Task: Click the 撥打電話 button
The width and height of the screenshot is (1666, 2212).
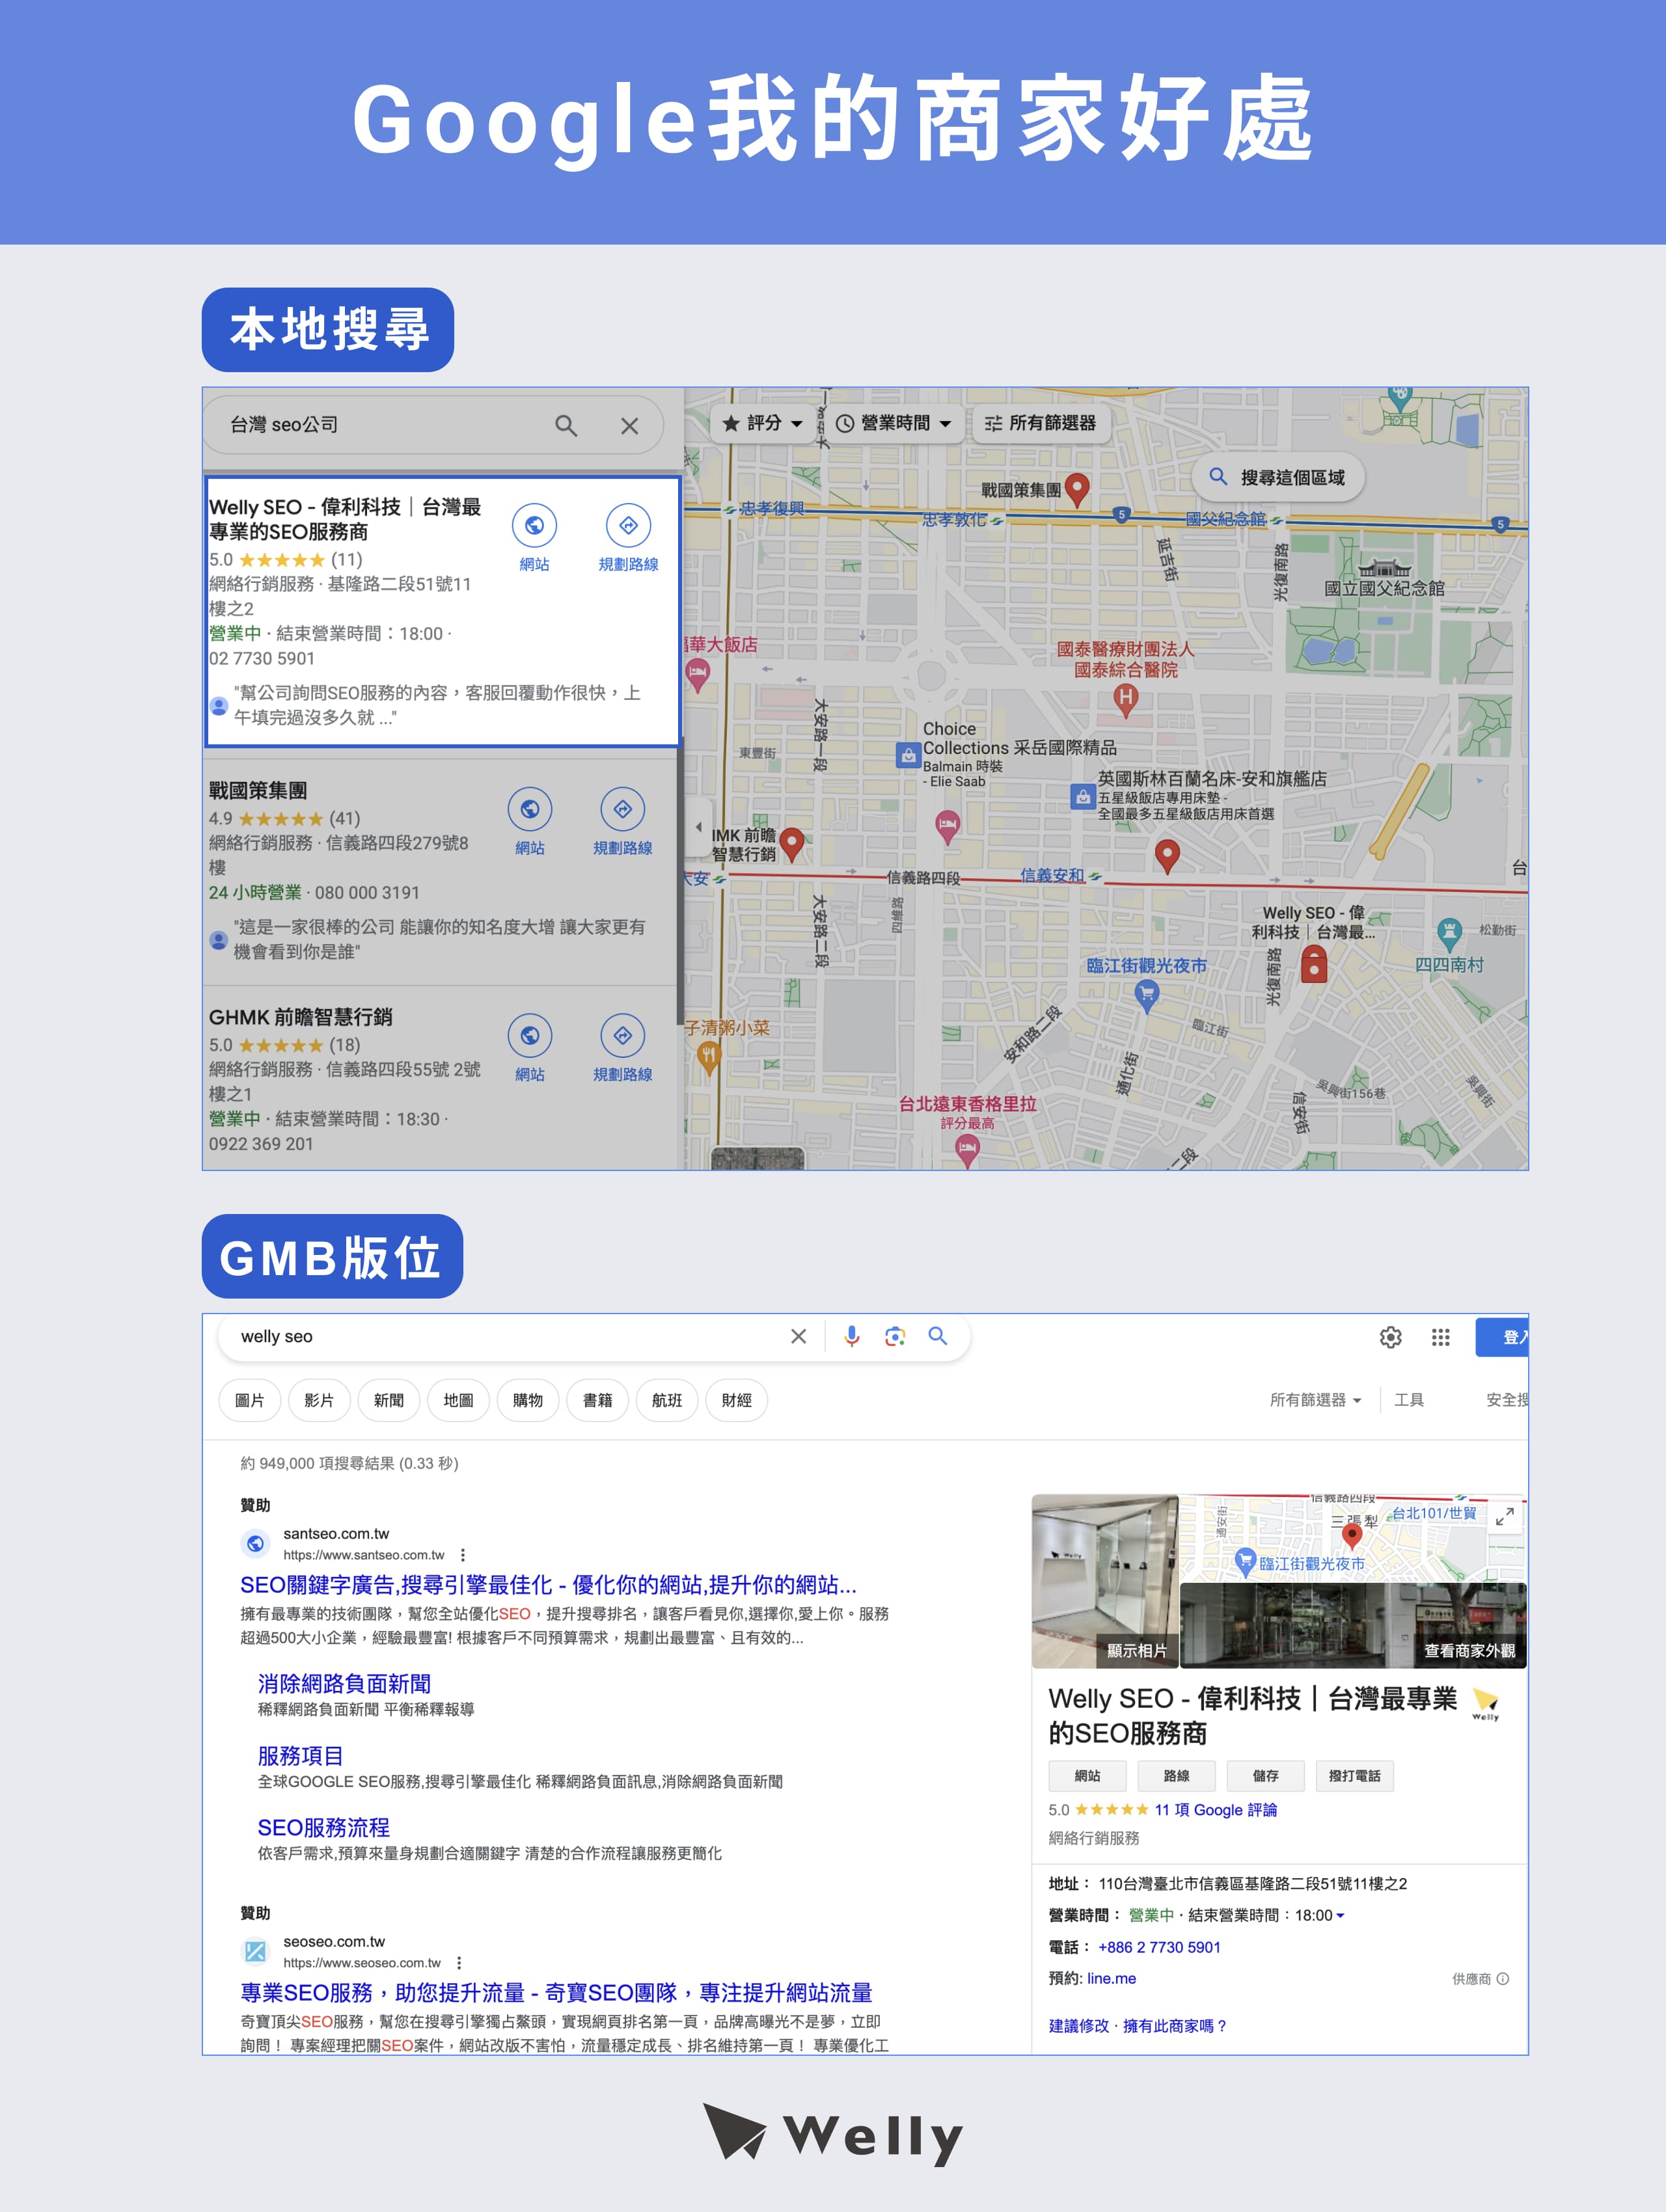Action: (x=1354, y=1776)
